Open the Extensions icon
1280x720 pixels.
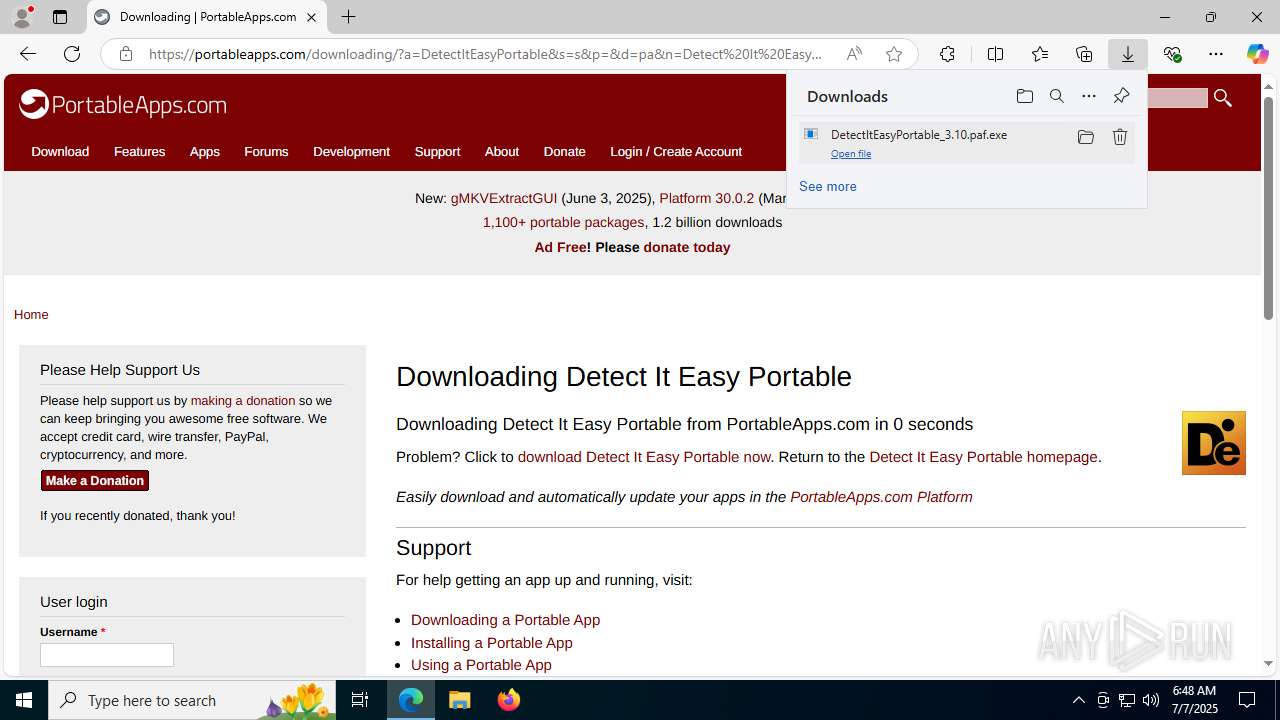(x=947, y=54)
